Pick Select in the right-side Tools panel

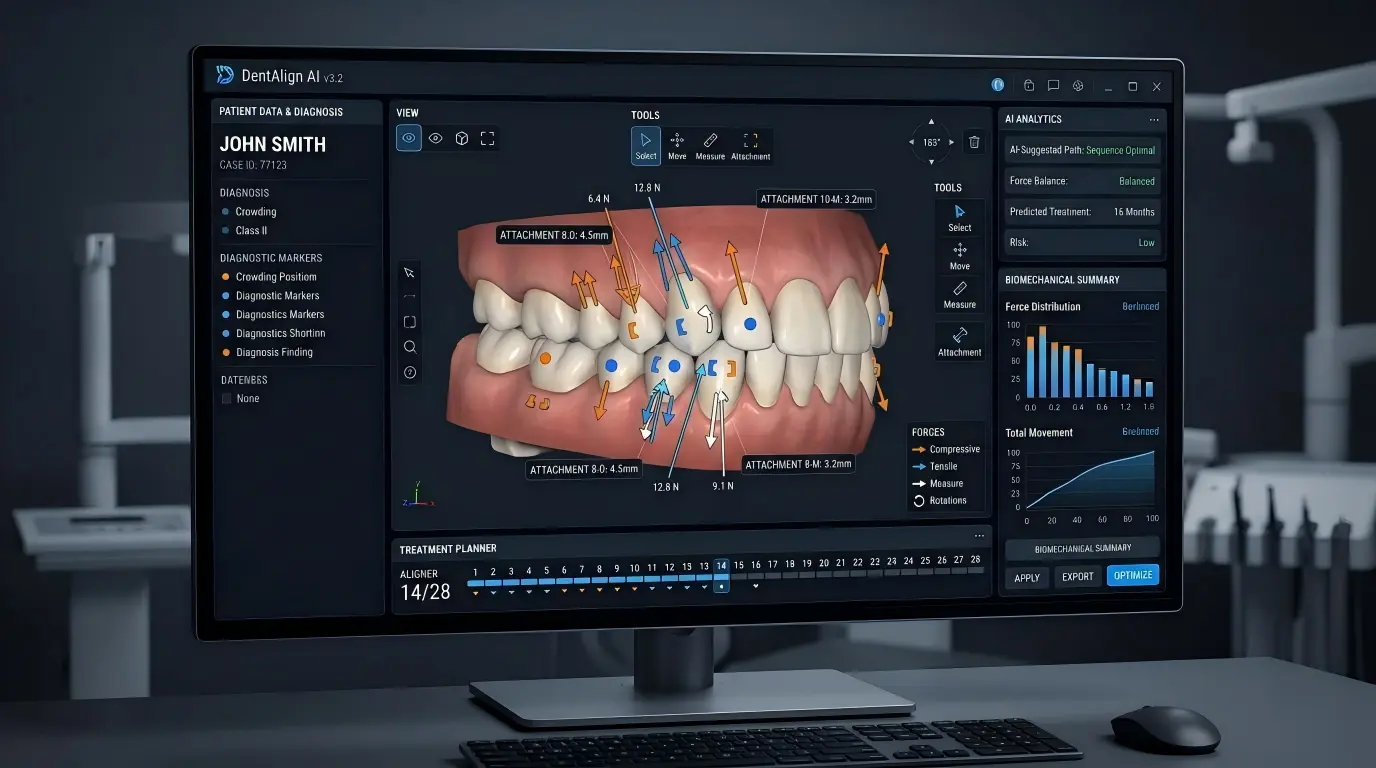coord(960,218)
